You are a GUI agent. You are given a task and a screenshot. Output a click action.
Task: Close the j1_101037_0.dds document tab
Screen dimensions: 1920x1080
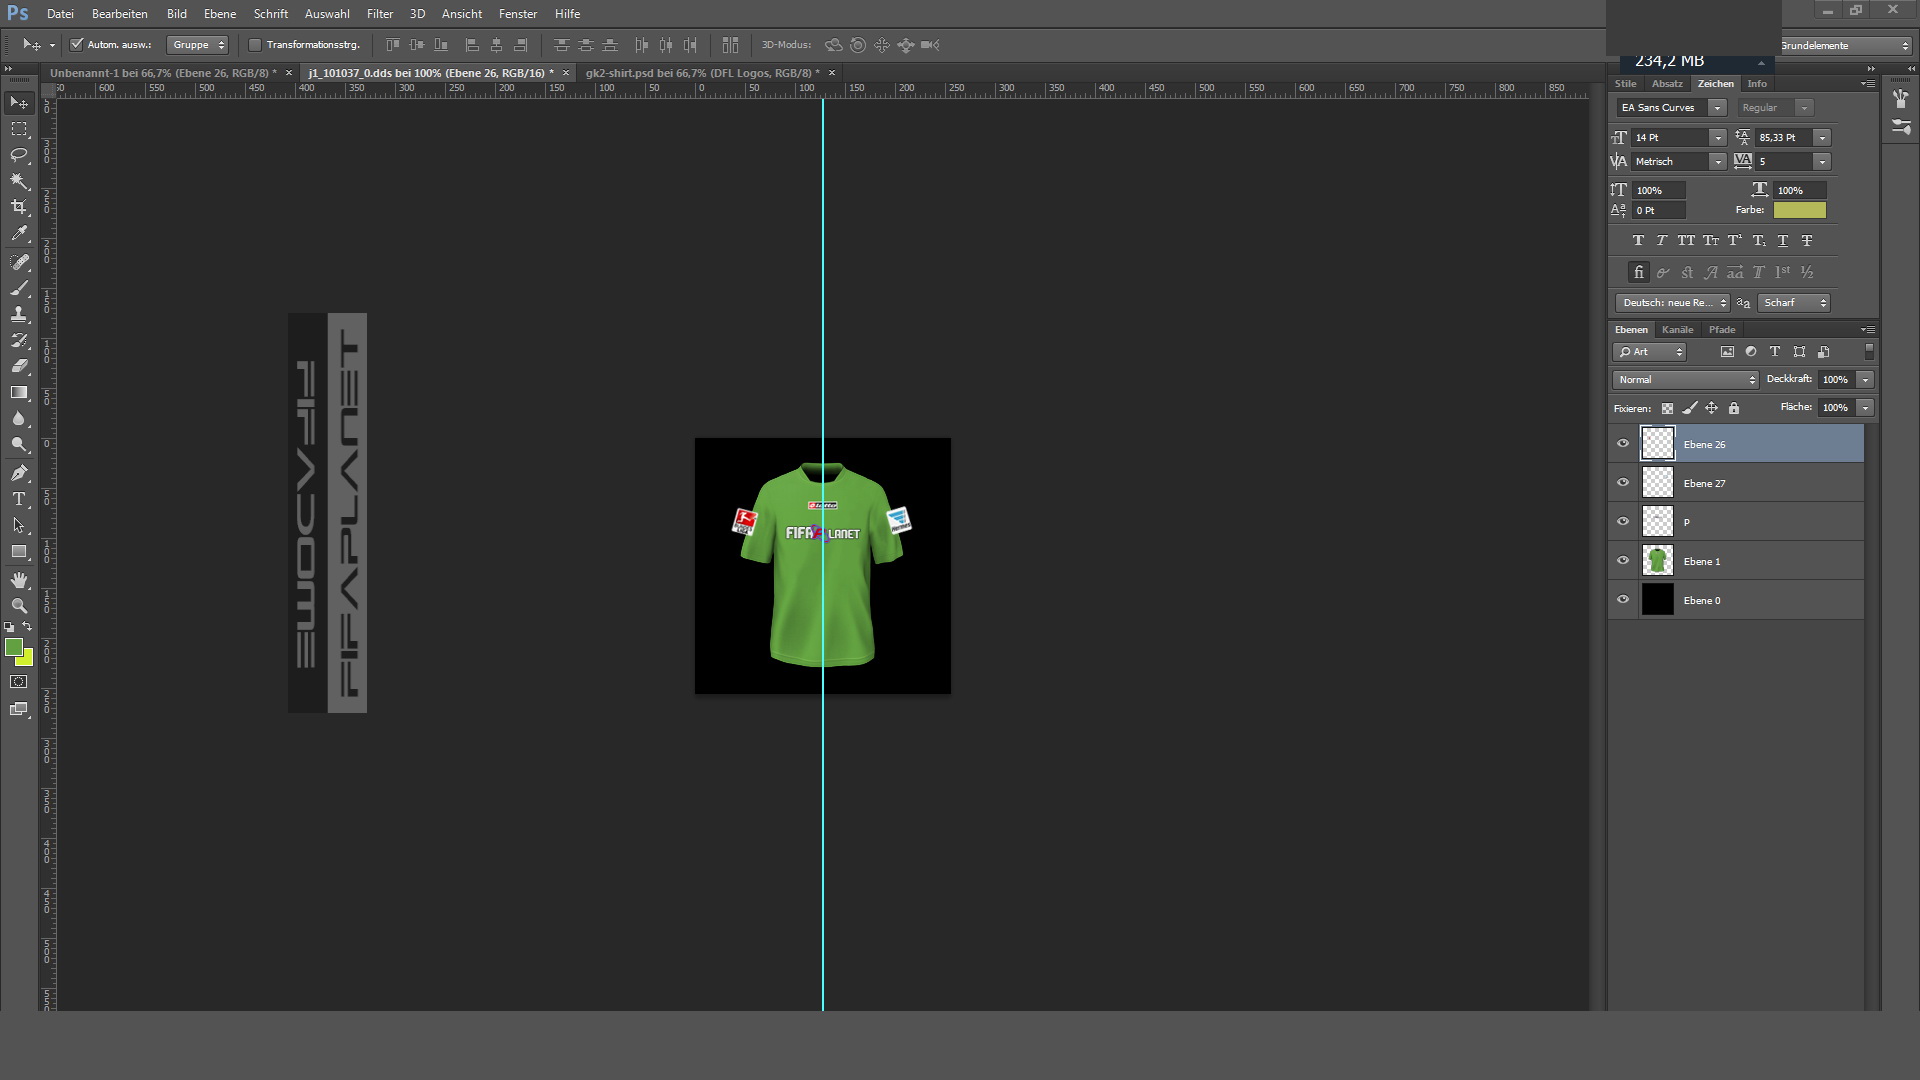pos(566,73)
